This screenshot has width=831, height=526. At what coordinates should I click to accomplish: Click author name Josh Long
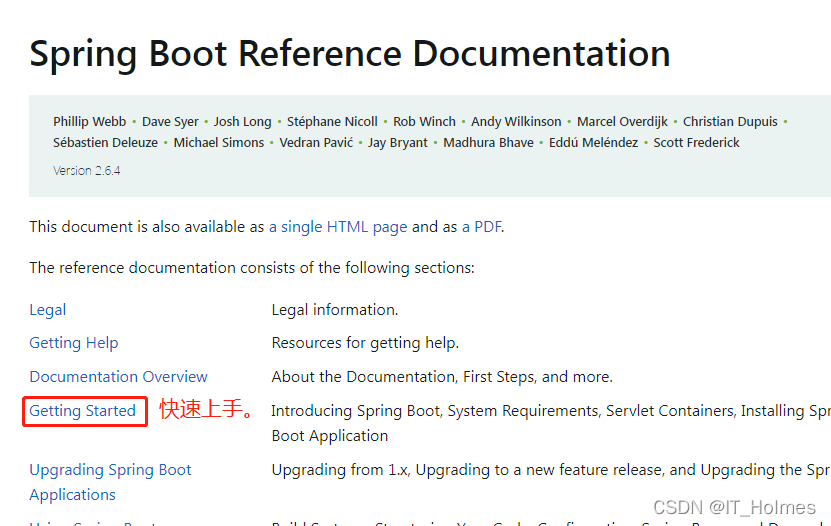pos(242,122)
